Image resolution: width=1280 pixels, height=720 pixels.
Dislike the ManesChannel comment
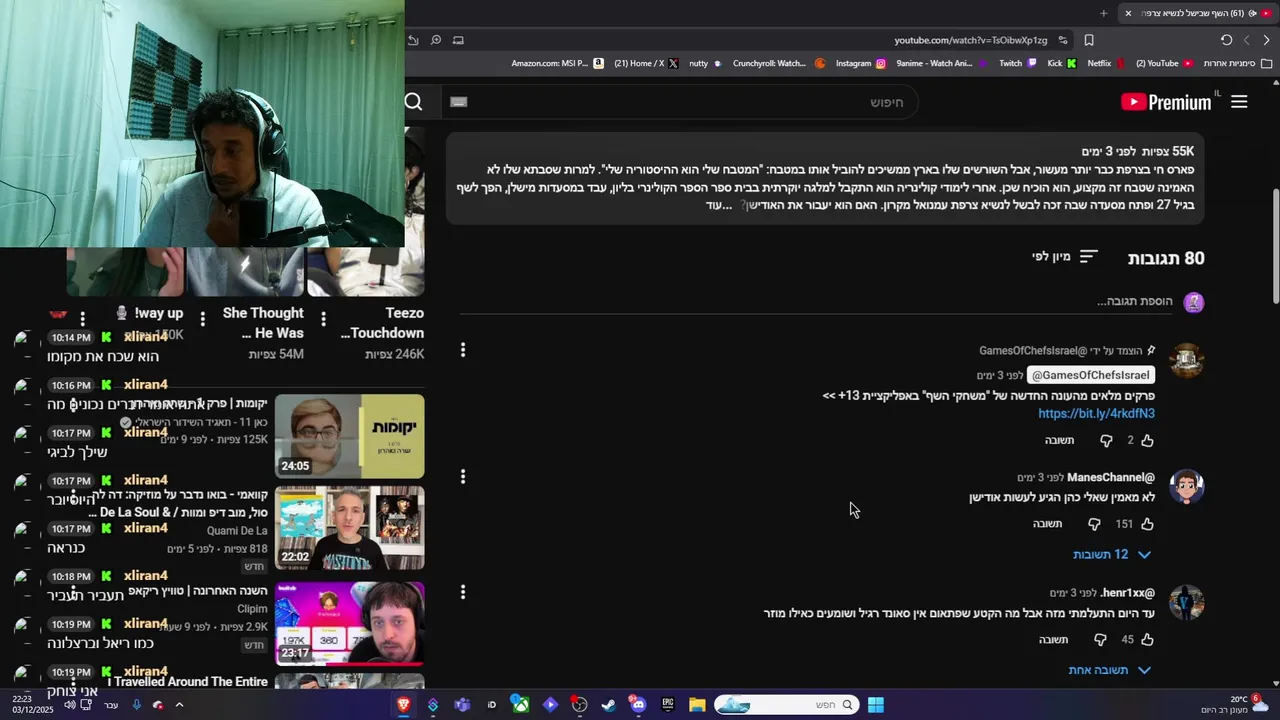click(x=1094, y=524)
